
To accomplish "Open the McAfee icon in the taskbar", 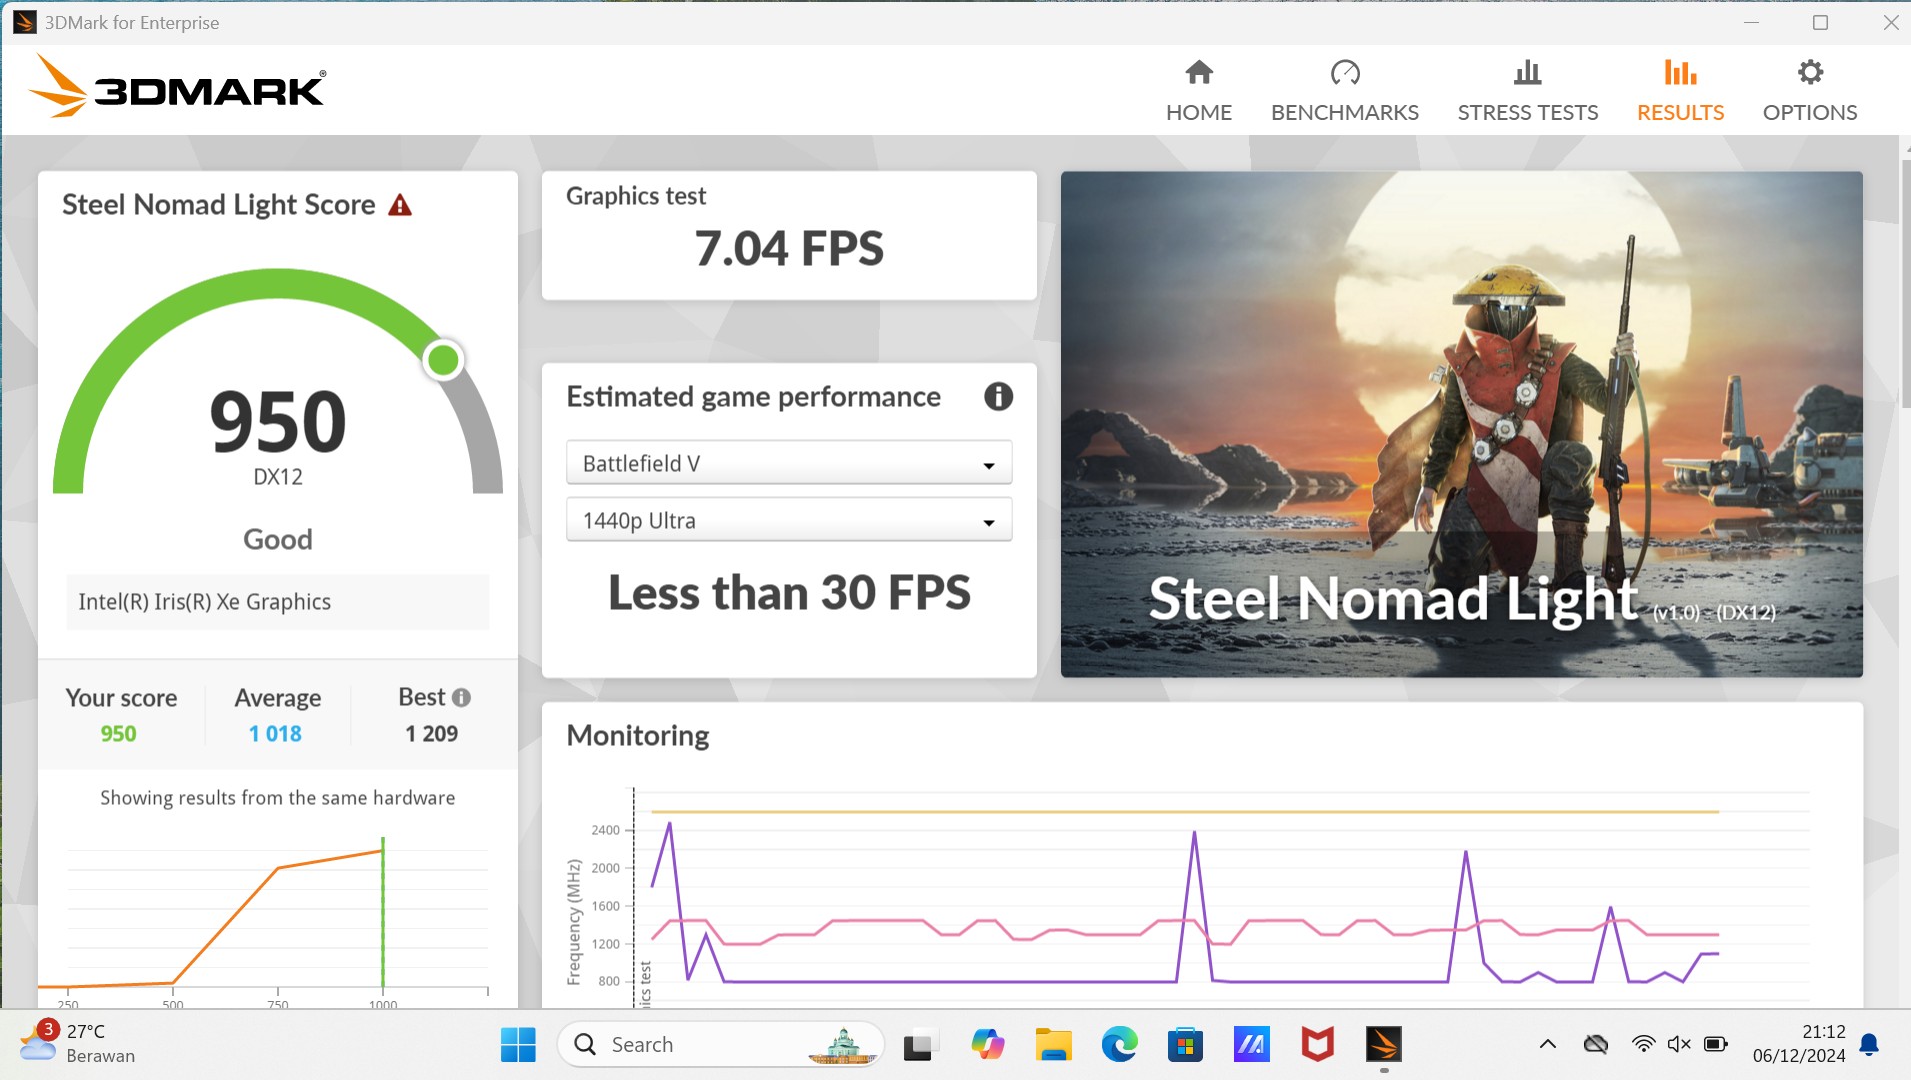I will tap(1317, 1045).
